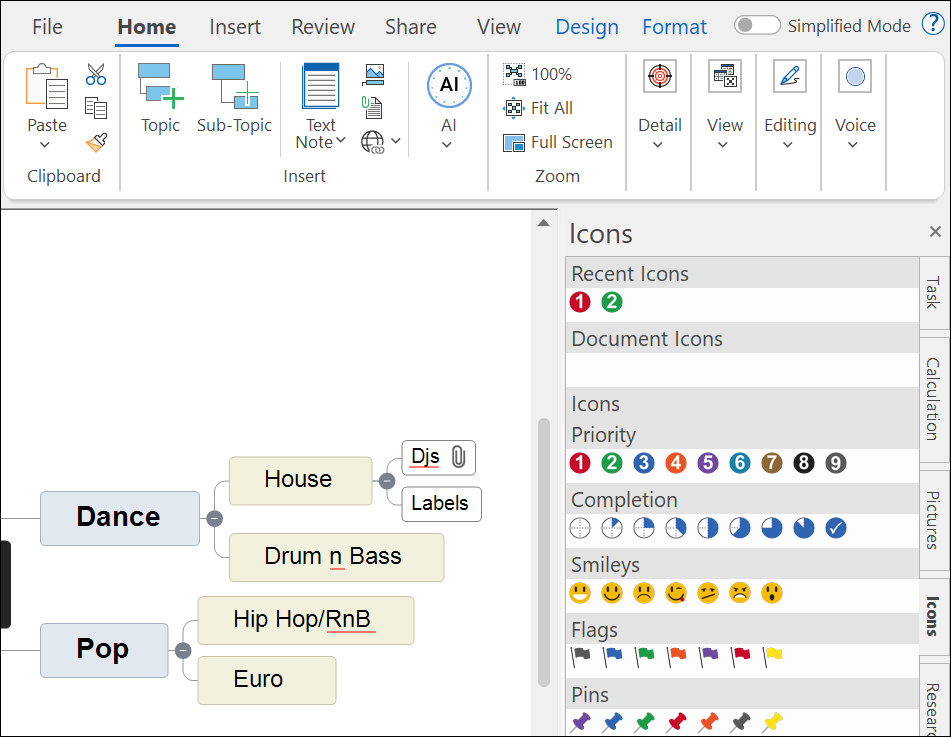Insert a new Topic

(159, 95)
